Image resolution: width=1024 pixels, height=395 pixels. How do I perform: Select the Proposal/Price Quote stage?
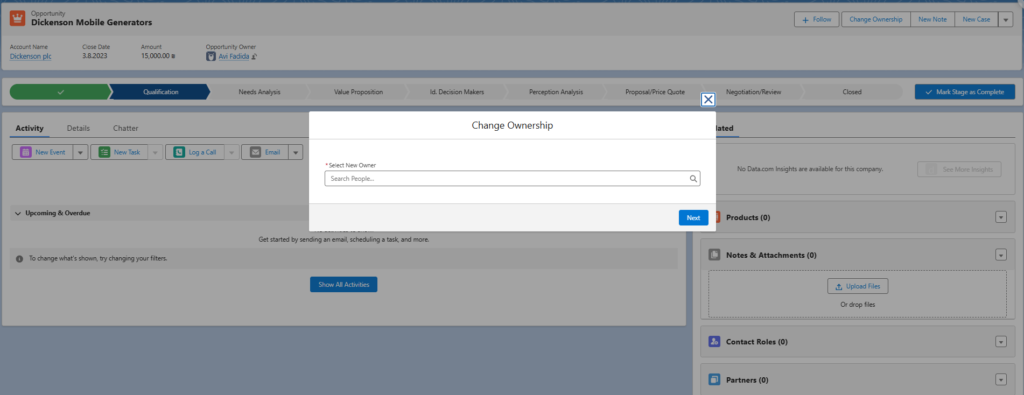coord(655,92)
